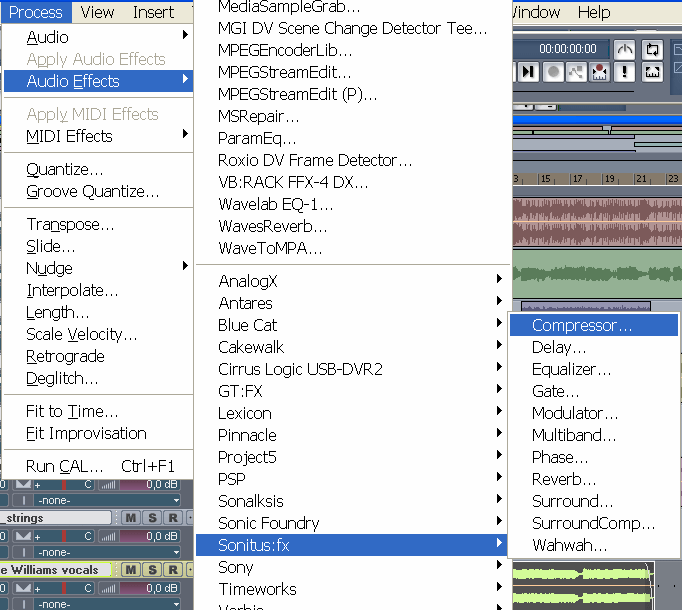Viewport: 682px width, 610px height.
Task: Select Modulator effect
Action: pos(594,413)
